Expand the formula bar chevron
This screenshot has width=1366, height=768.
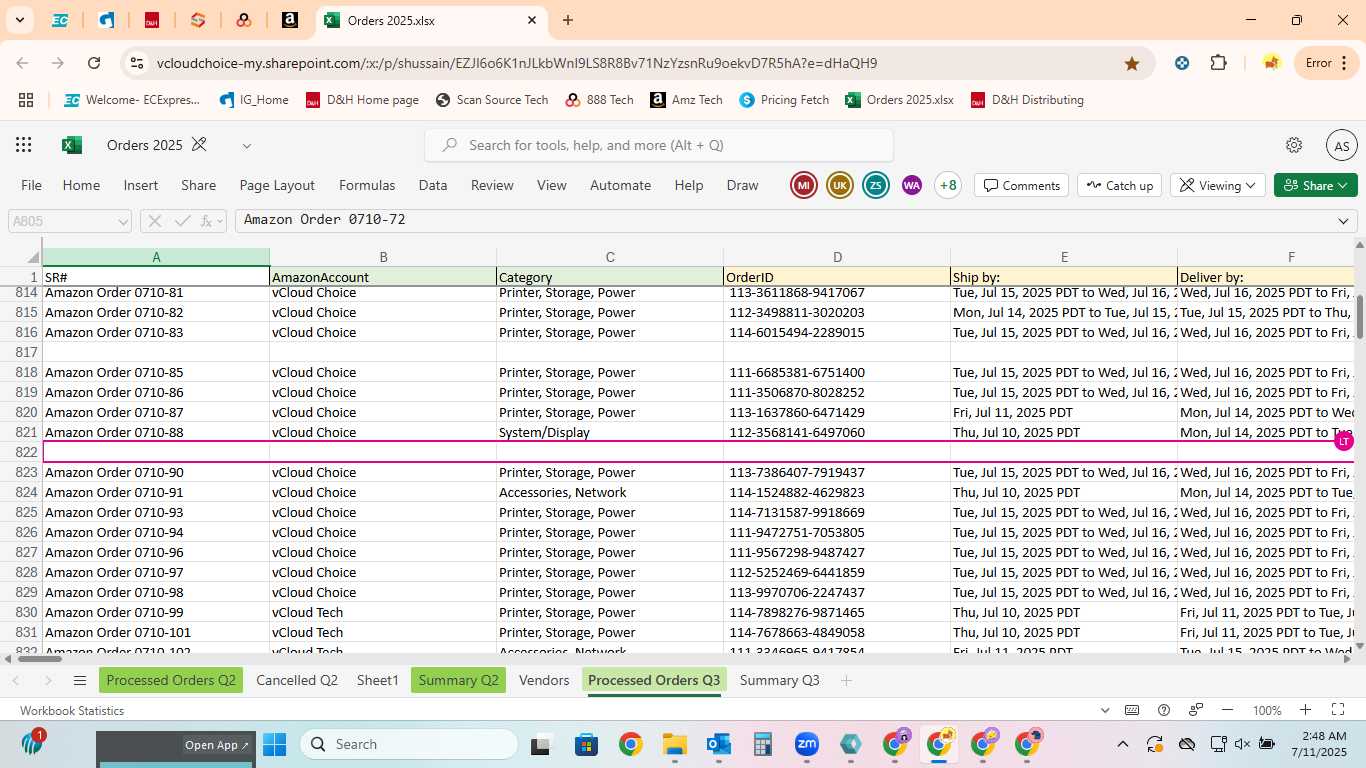pos(1343,221)
